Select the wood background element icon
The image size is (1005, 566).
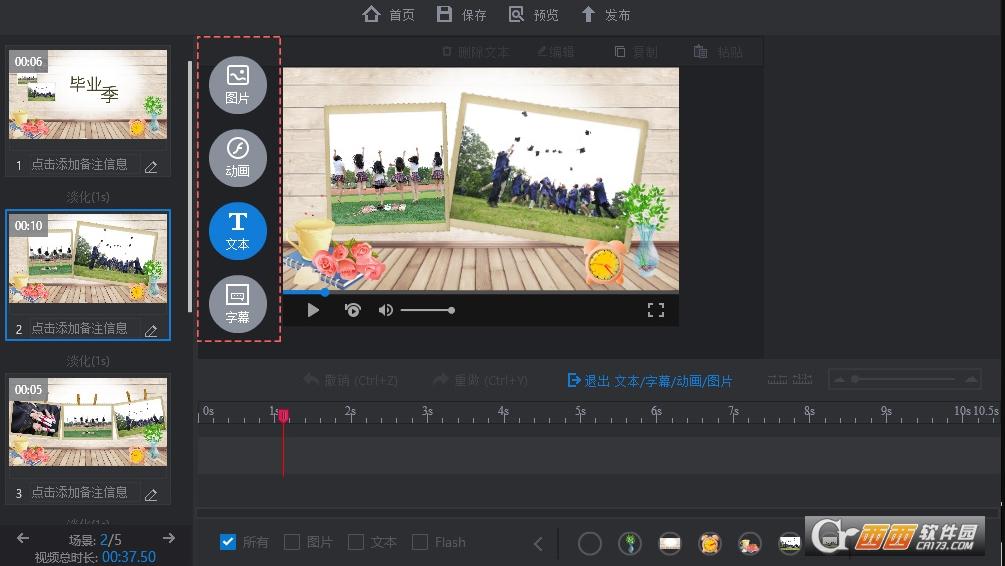(x=670, y=544)
